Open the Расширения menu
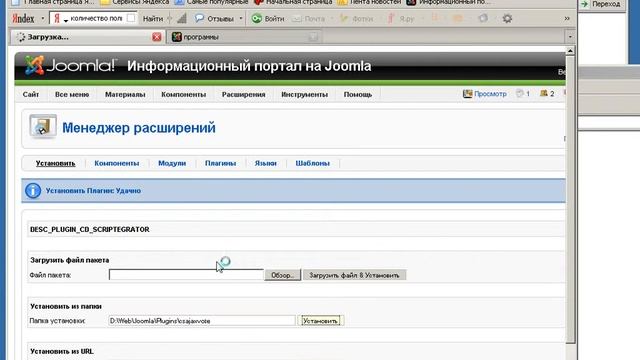This screenshot has height=360, width=640. click(243, 94)
